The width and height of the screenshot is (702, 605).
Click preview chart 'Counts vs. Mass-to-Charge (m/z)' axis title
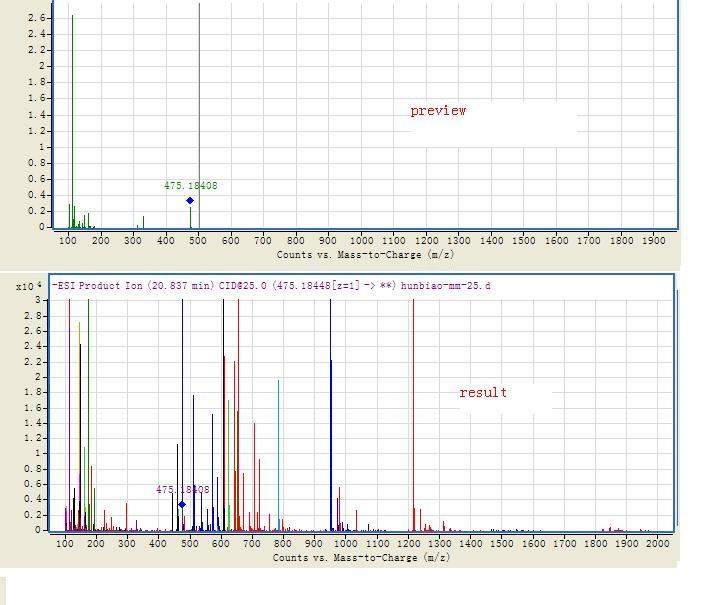click(365, 255)
